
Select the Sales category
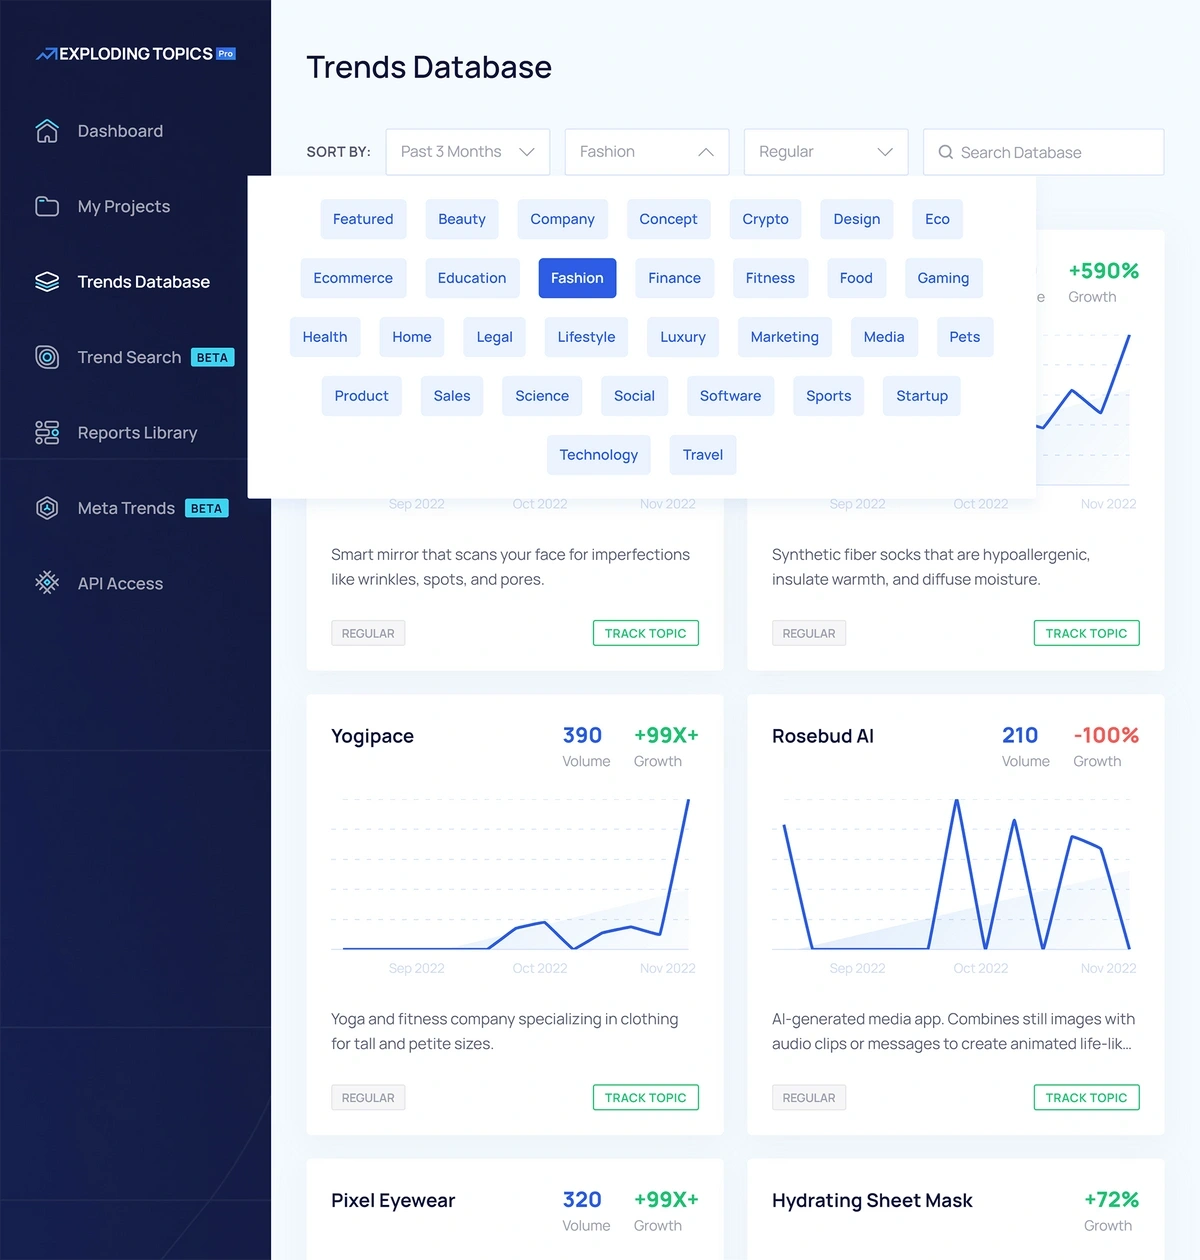[x=452, y=396]
